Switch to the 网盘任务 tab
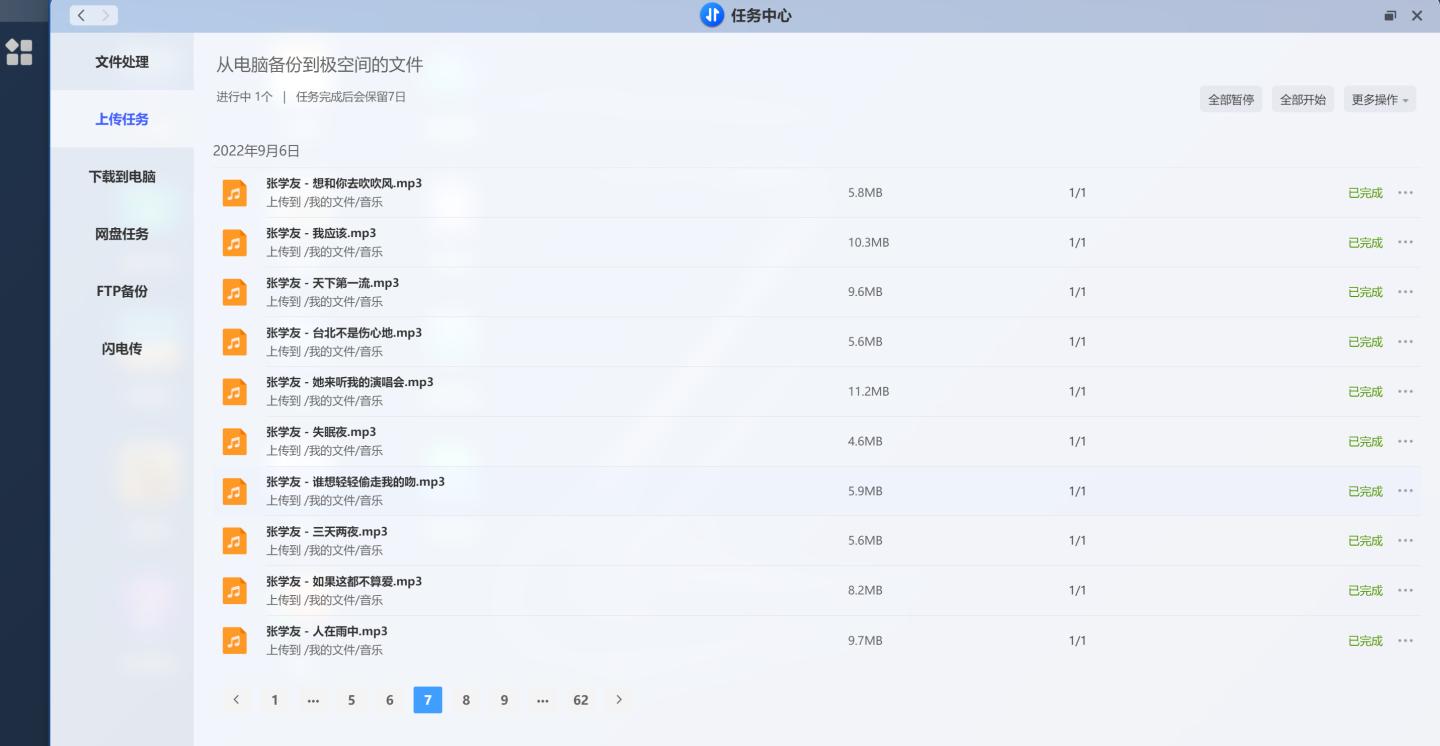Image resolution: width=1440 pixels, height=746 pixels. coord(122,234)
